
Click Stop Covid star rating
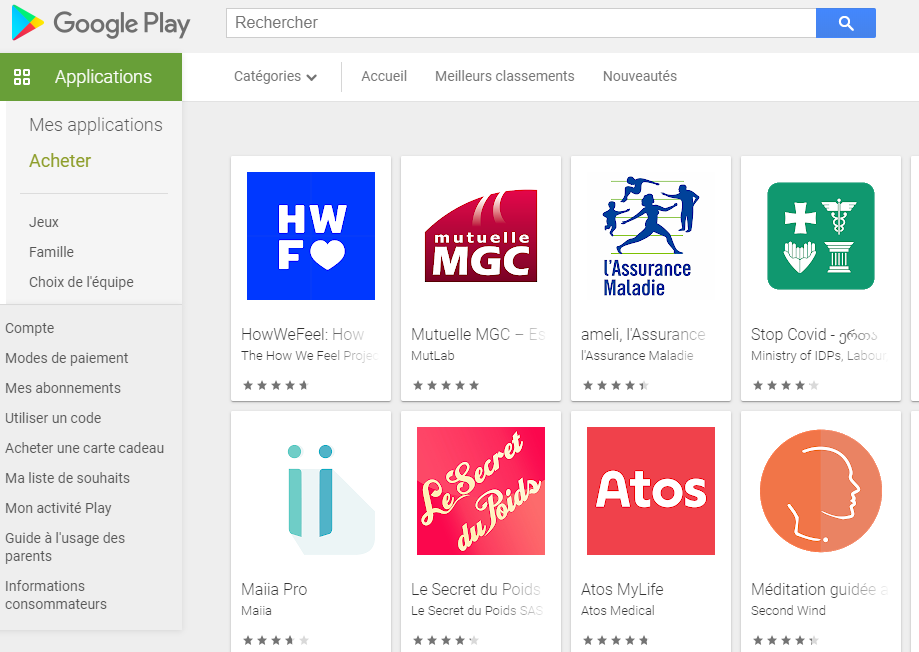coord(785,385)
